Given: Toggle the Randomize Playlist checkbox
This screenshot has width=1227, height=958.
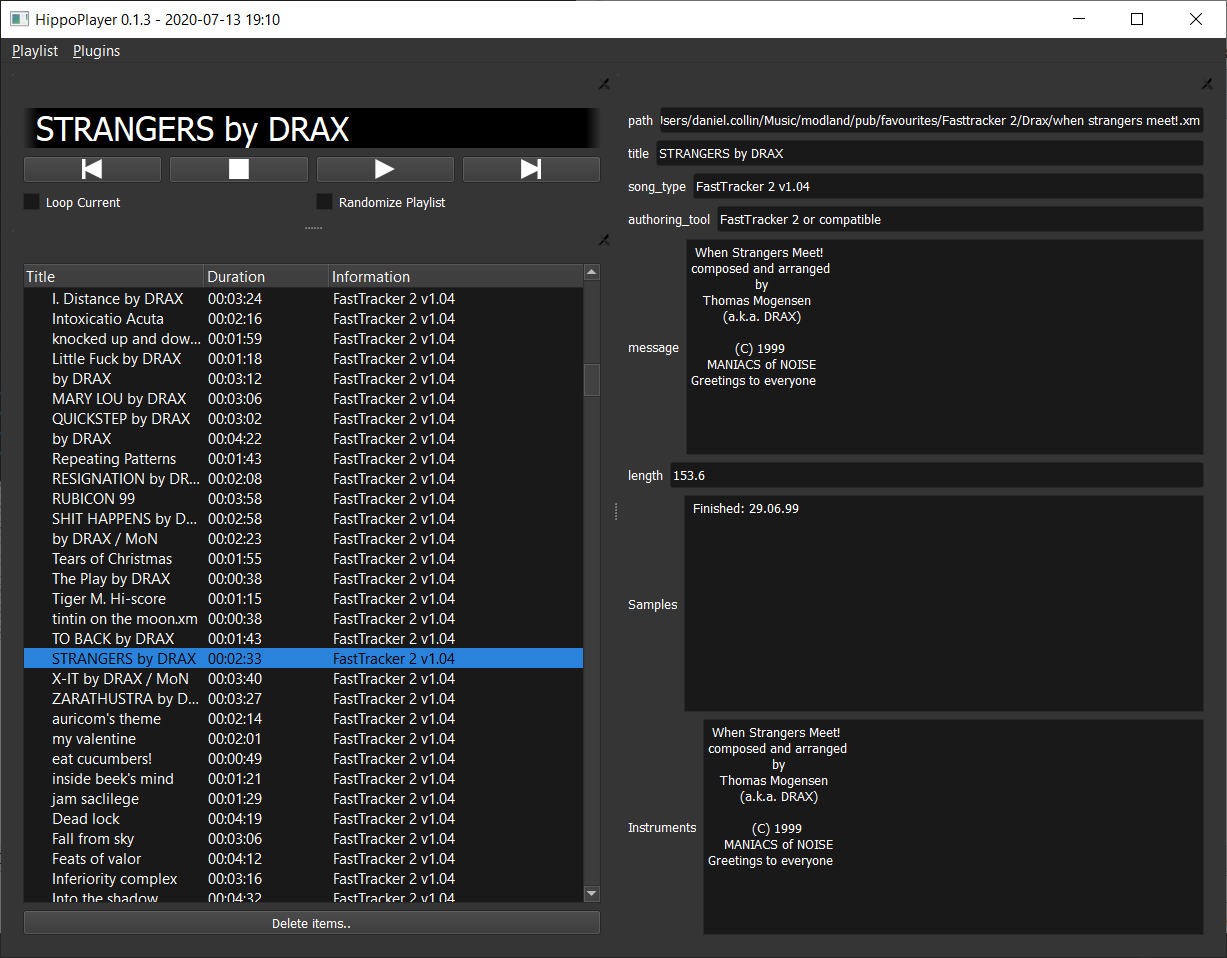Looking at the screenshot, I should (x=324, y=203).
